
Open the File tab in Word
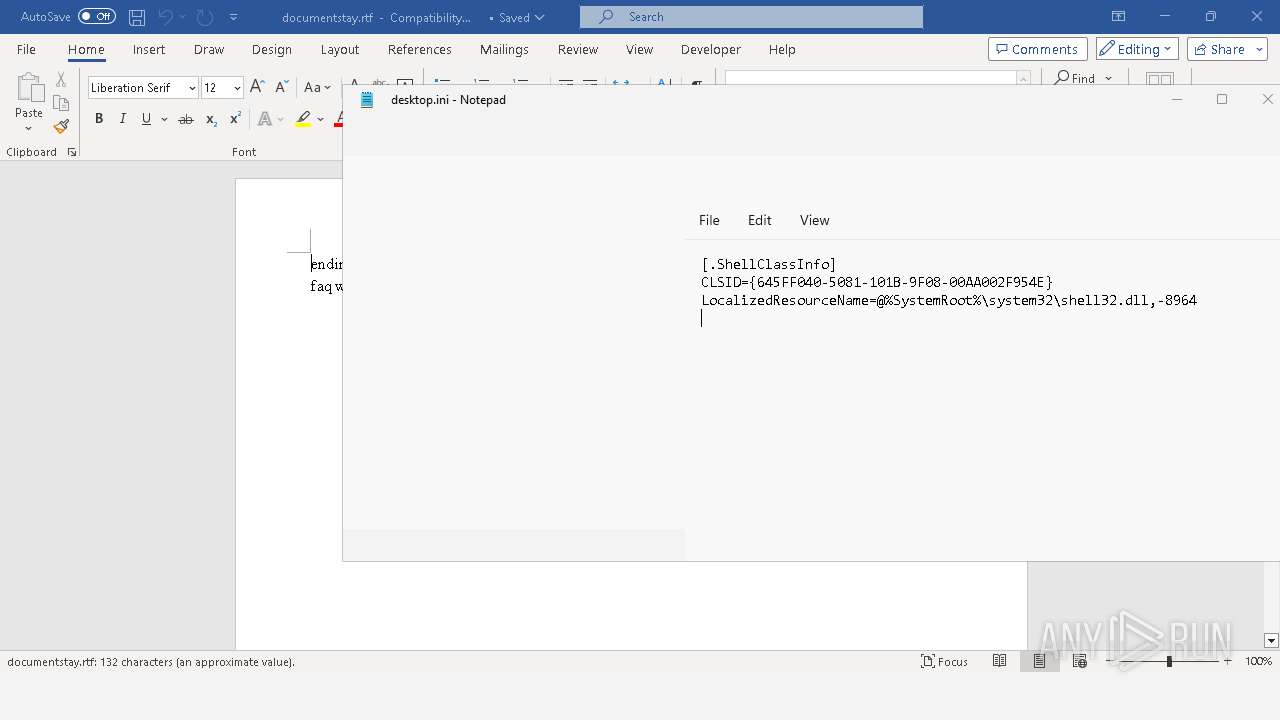(x=26, y=49)
